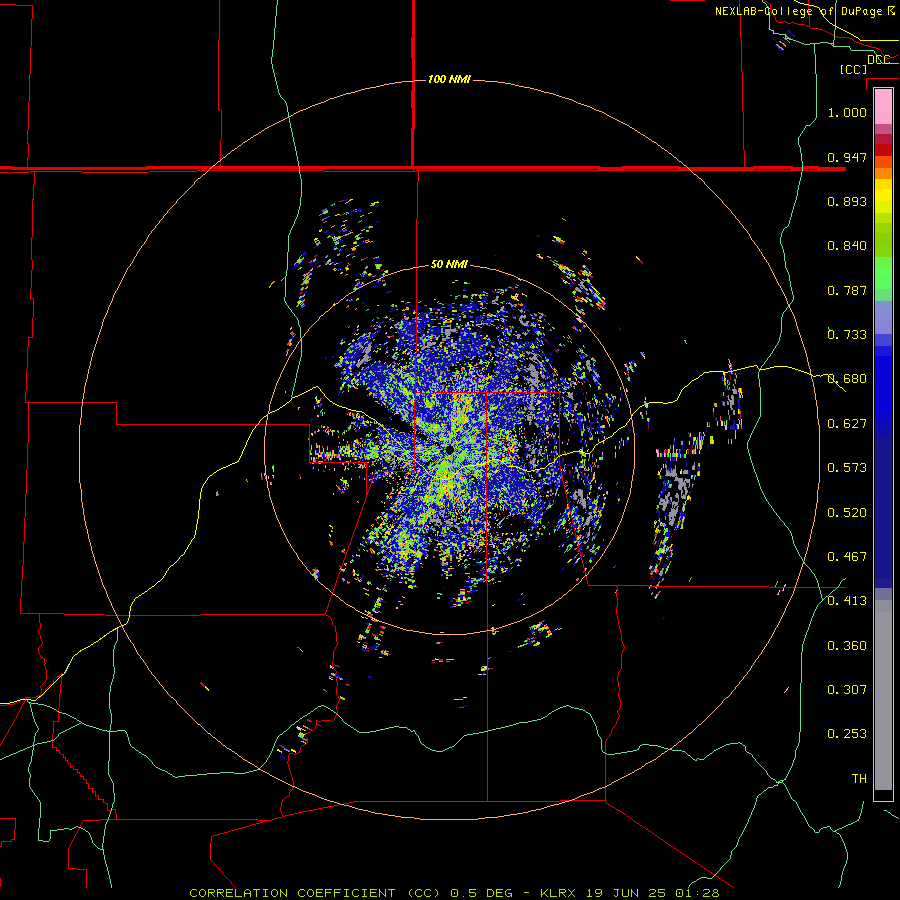900x900 pixels.
Task: Select the 0.840 legend value
Action: coord(847,246)
